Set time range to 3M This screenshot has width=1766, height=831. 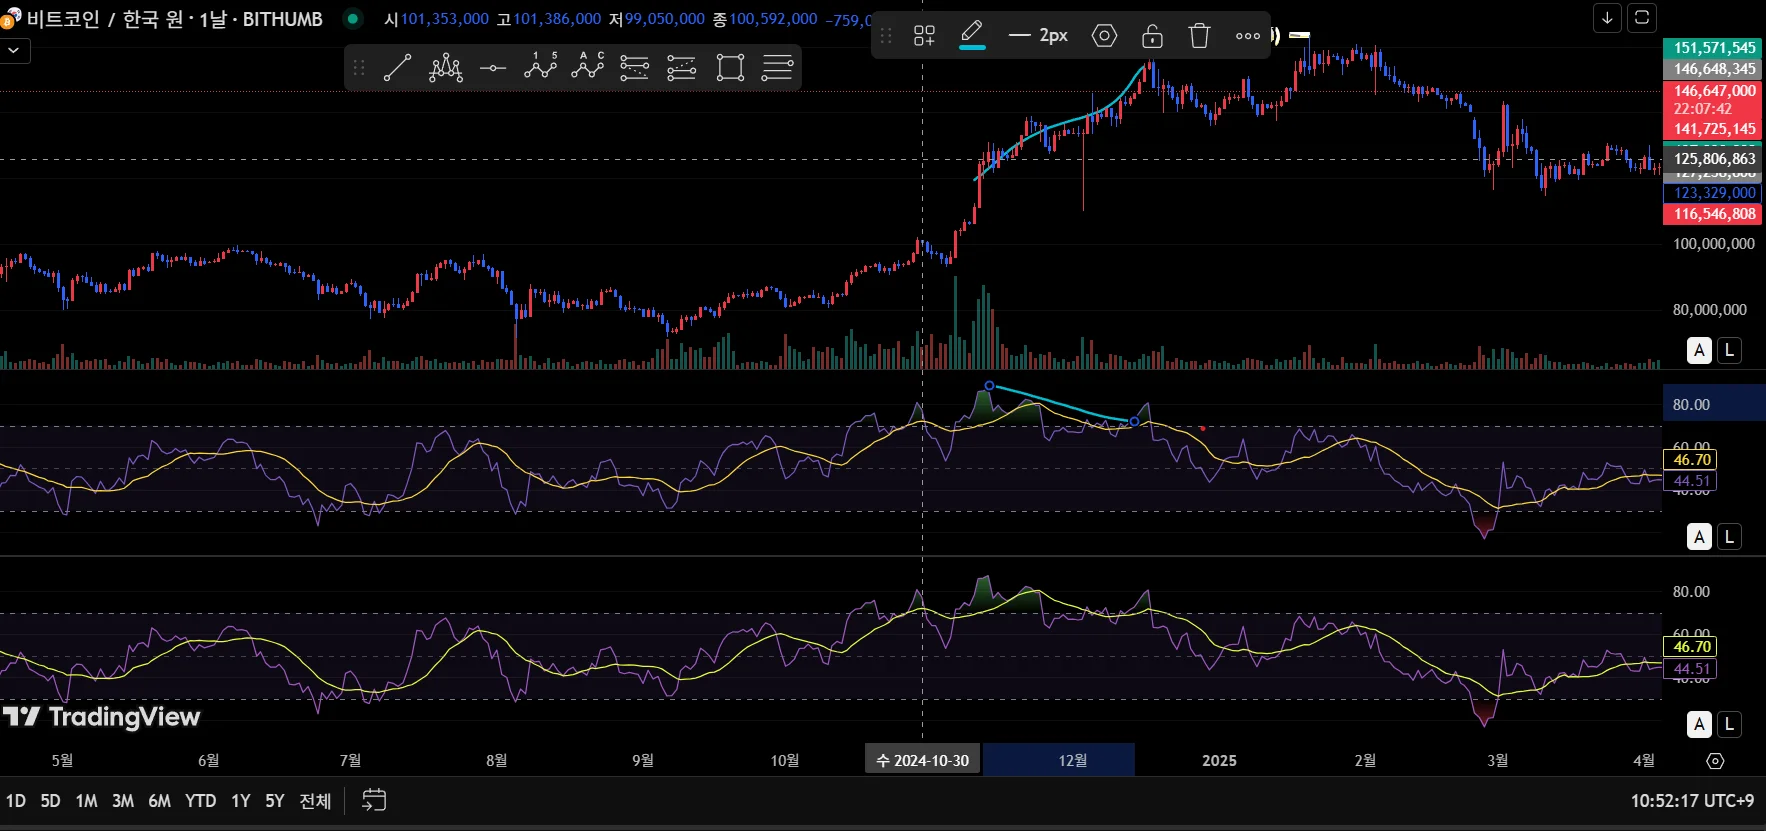(123, 801)
